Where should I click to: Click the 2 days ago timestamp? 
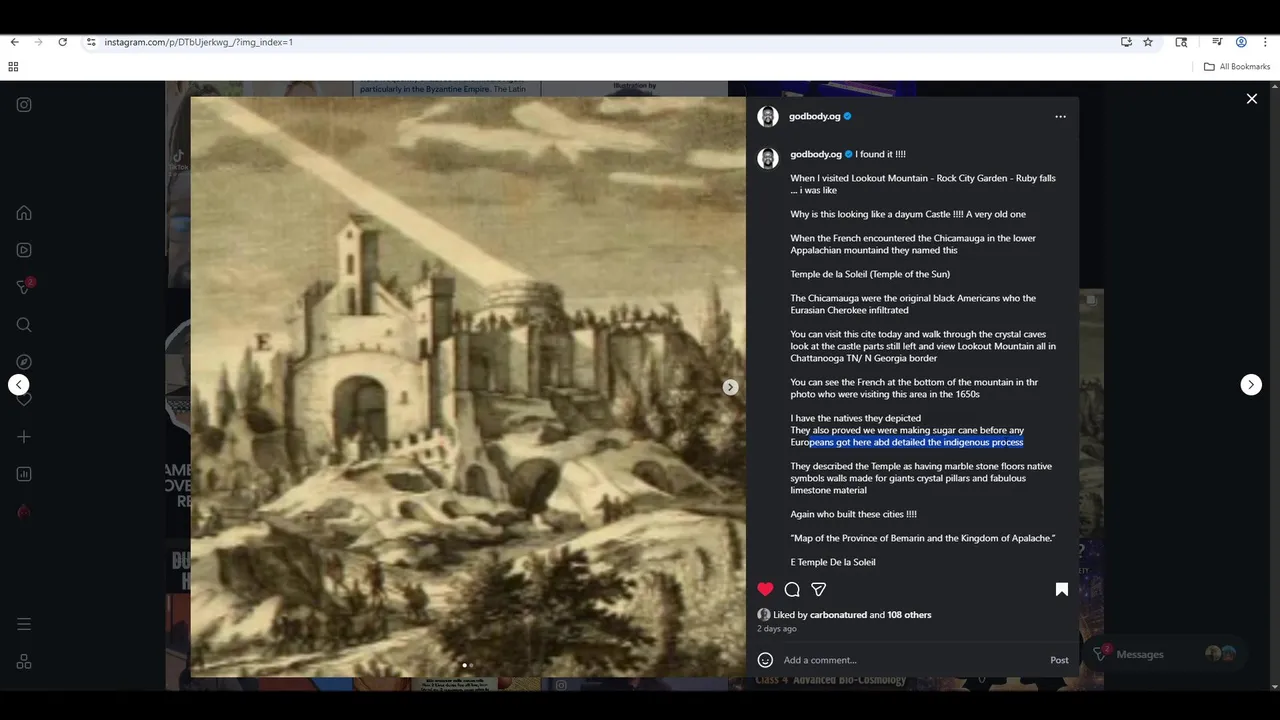pos(777,629)
